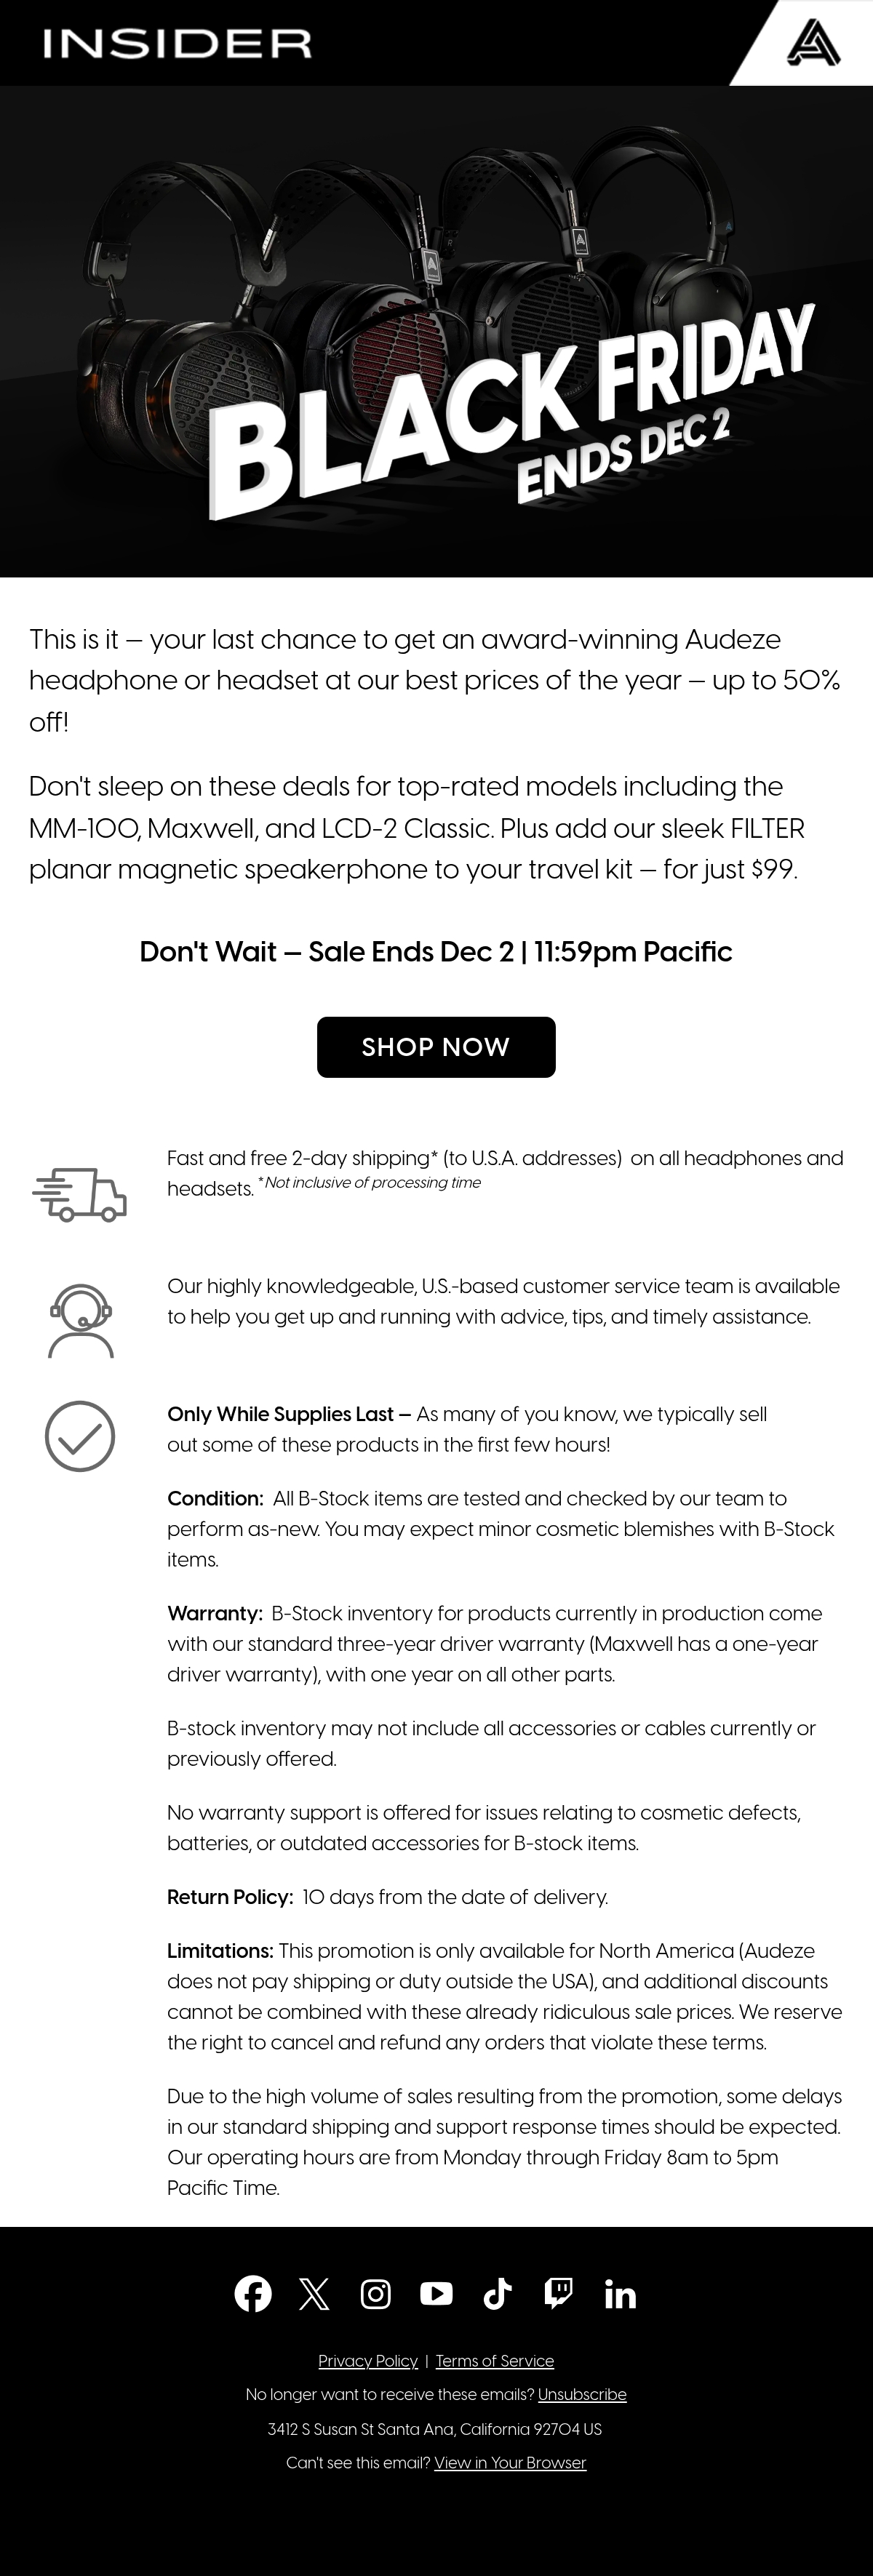Click the SHOP NOW button

436,1047
